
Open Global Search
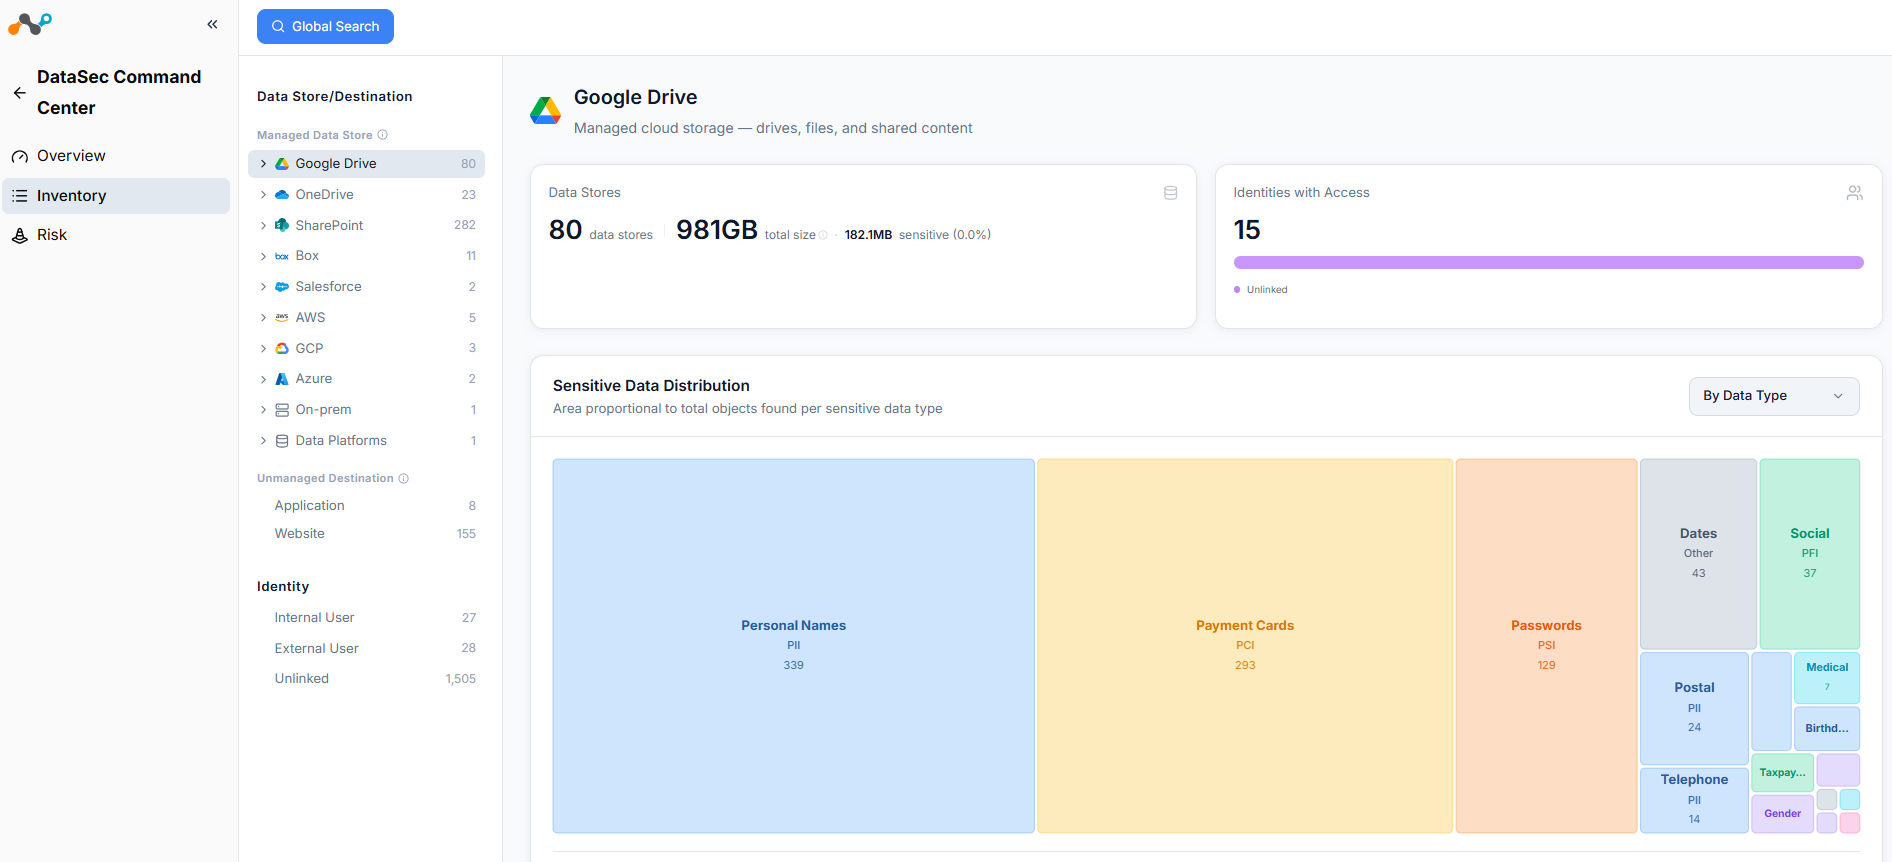coord(325,27)
